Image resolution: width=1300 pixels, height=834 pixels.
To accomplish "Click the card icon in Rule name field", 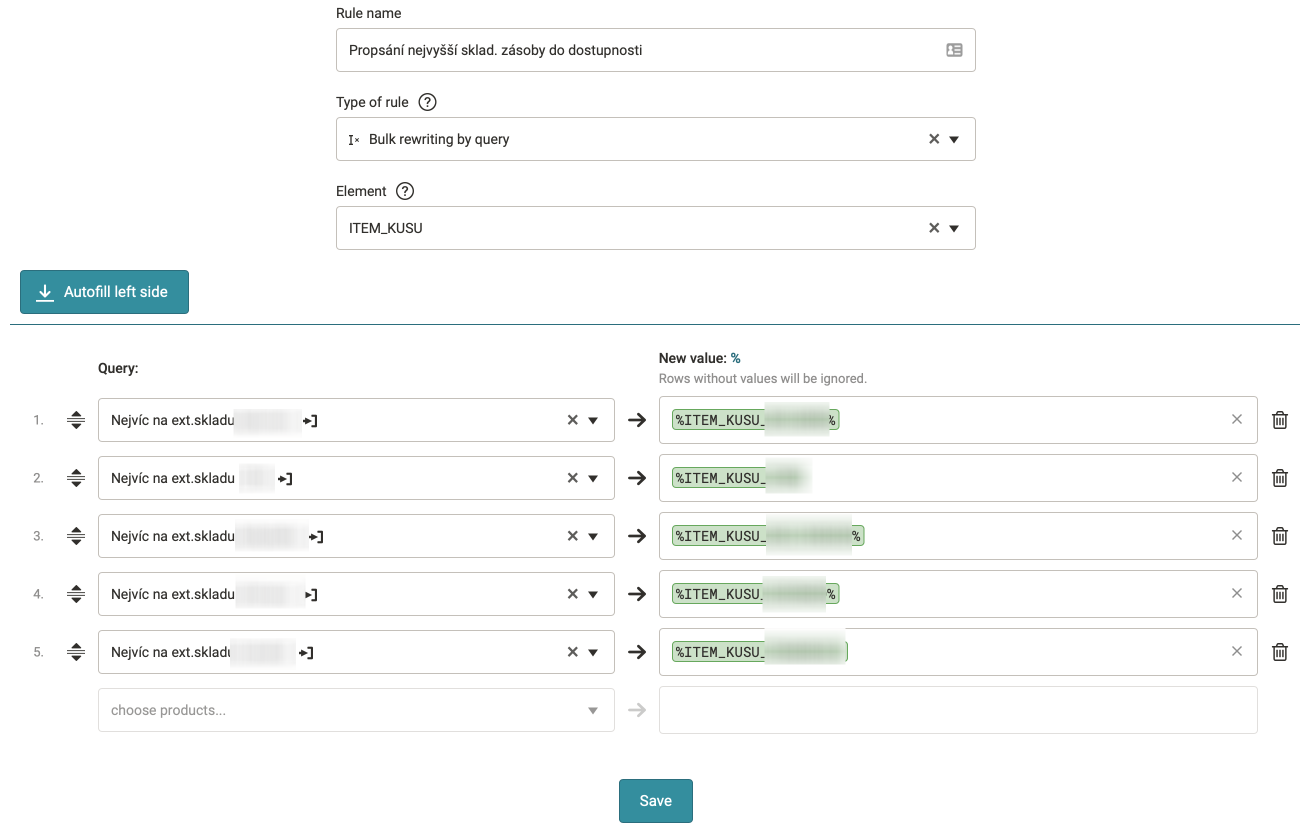I will tap(954, 50).
